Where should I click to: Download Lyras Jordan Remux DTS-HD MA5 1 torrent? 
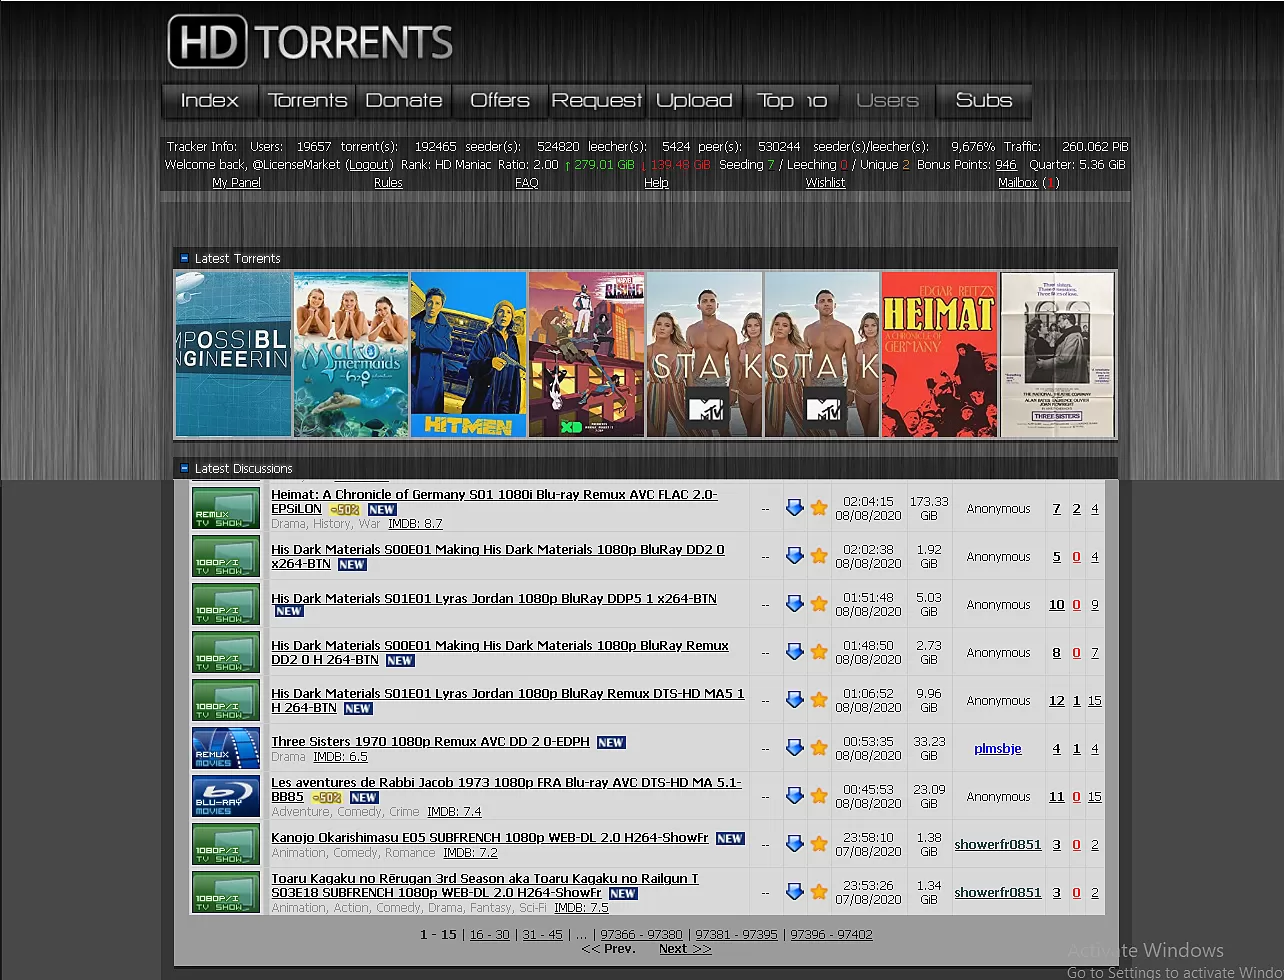[795, 700]
